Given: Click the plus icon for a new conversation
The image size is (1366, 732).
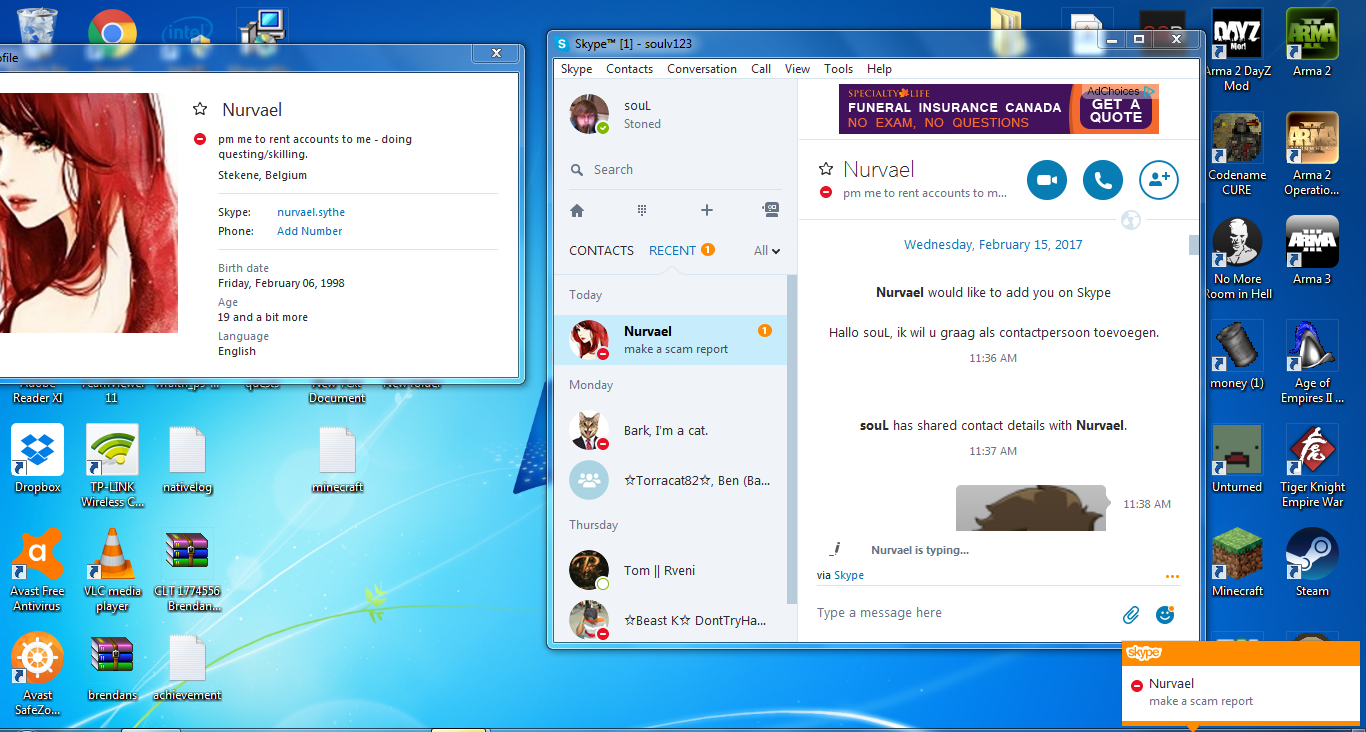Looking at the screenshot, I should (707, 210).
